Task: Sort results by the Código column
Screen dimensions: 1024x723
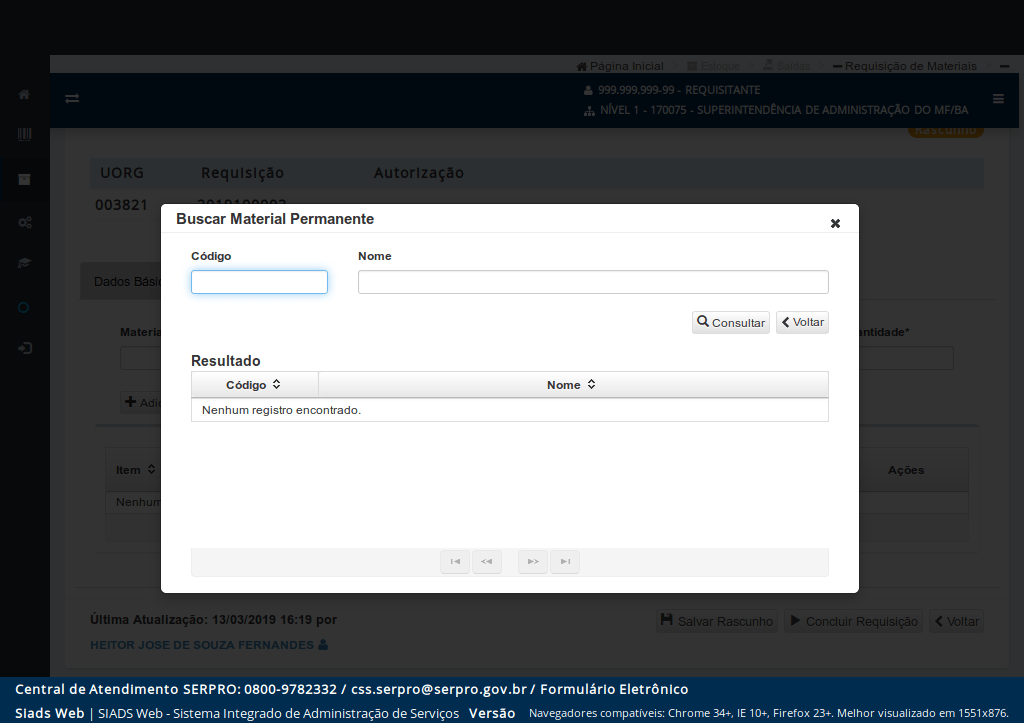Action: [x=254, y=385]
